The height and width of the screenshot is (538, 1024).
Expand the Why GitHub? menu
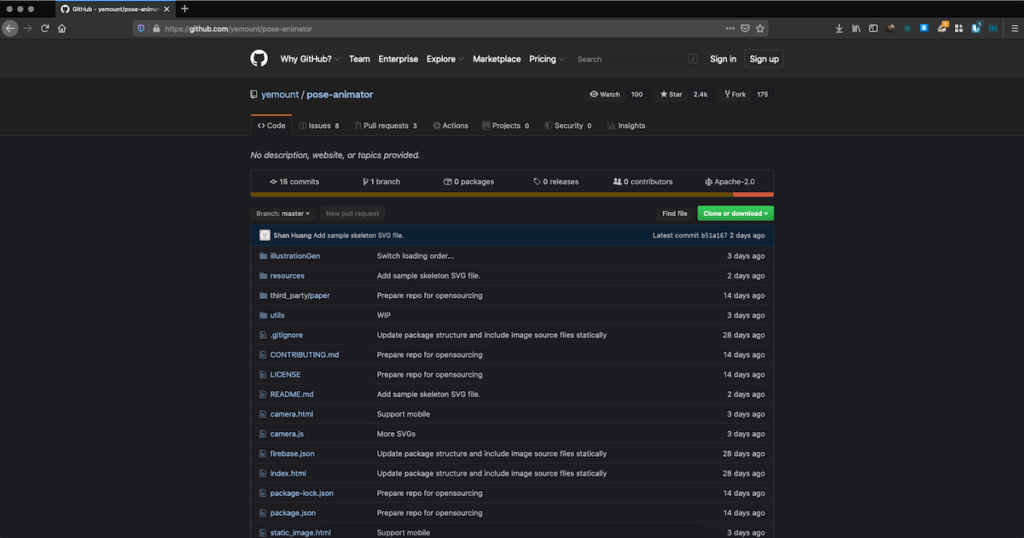pos(310,59)
